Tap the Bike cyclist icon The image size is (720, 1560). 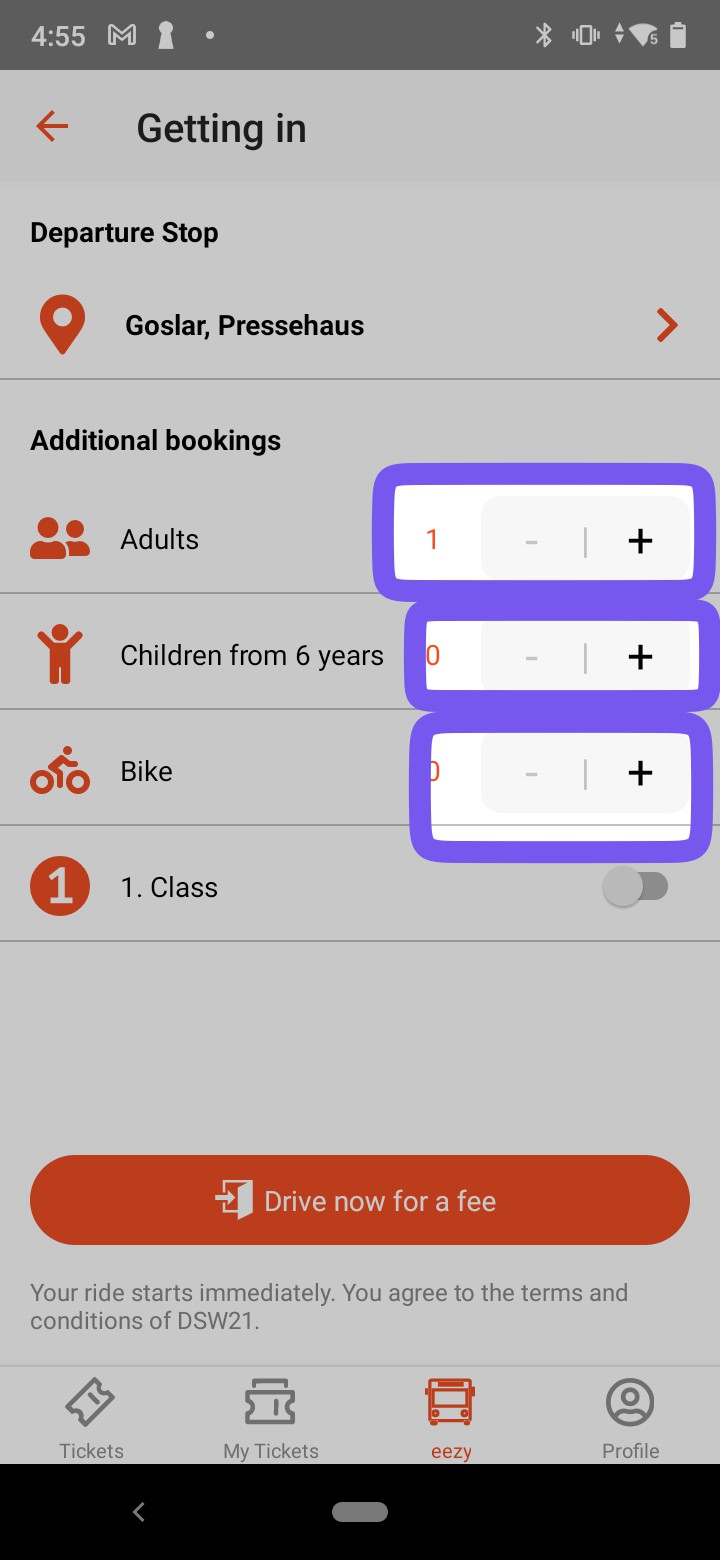tap(60, 771)
